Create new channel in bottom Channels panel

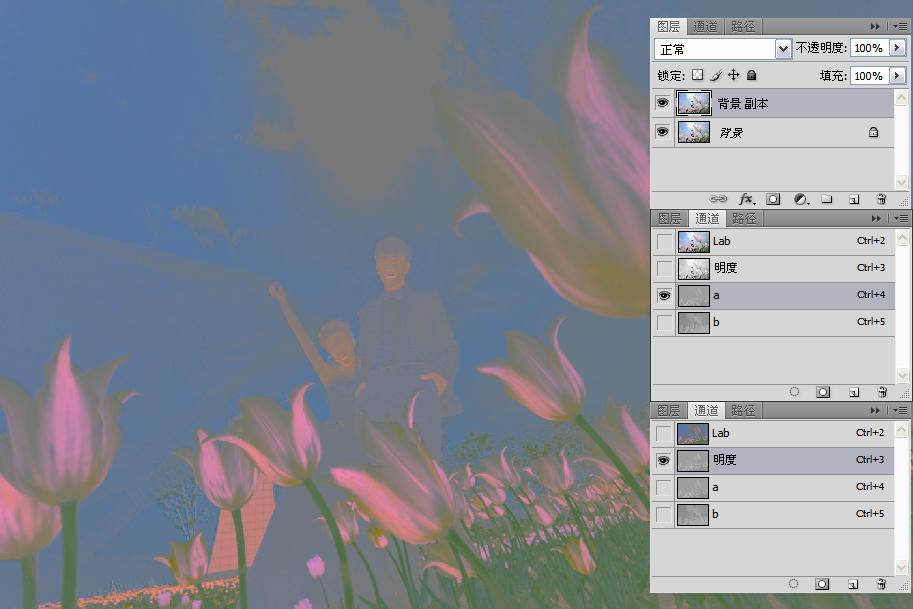point(852,583)
